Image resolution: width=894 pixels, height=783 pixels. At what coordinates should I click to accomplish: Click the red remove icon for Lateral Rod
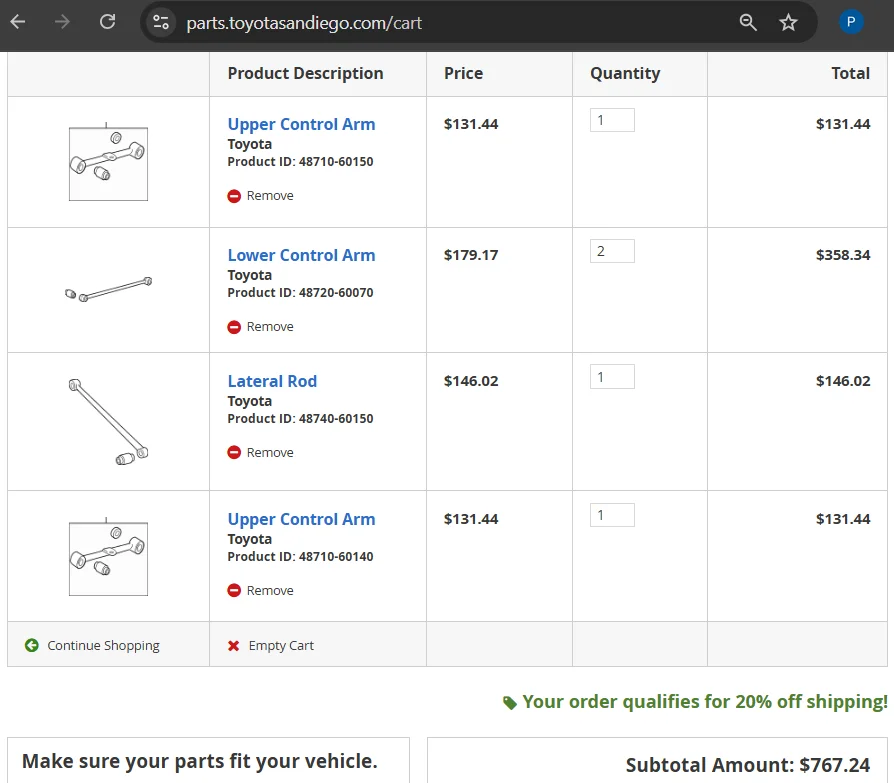coord(234,453)
